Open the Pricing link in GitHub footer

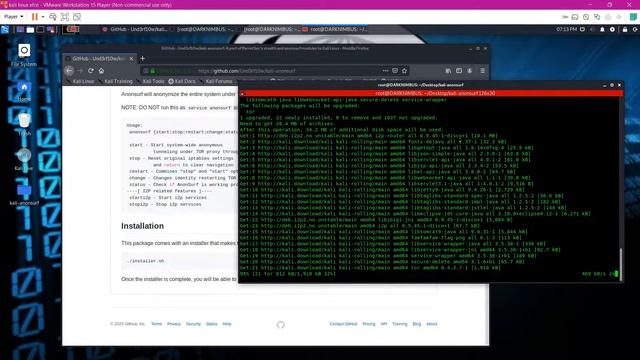pos(369,324)
